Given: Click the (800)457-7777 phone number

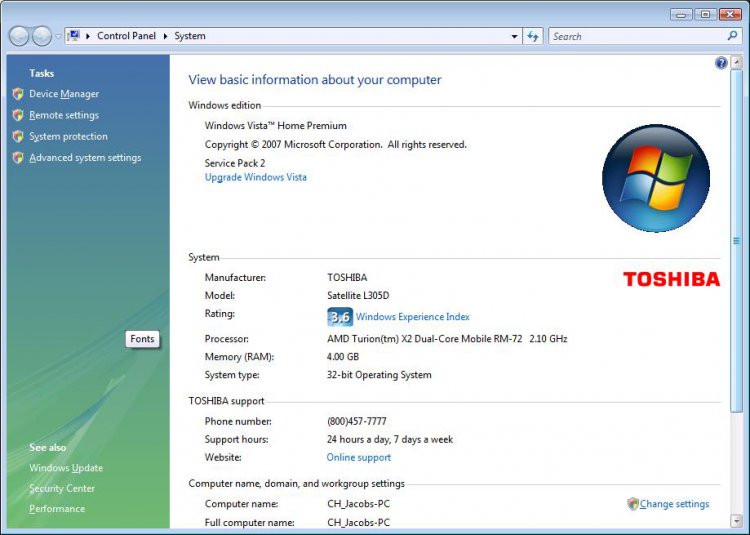Looking at the screenshot, I should [357, 422].
